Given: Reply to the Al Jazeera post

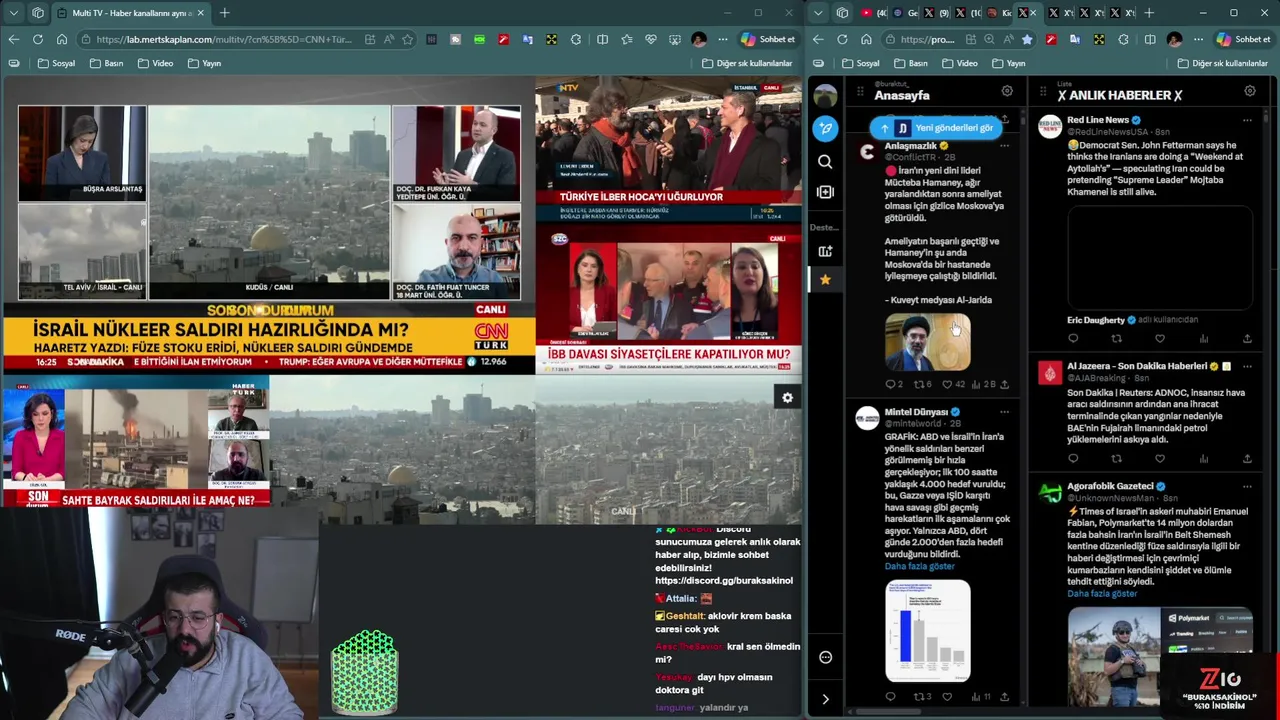Looking at the screenshot, I should (x=1073, y=458).
